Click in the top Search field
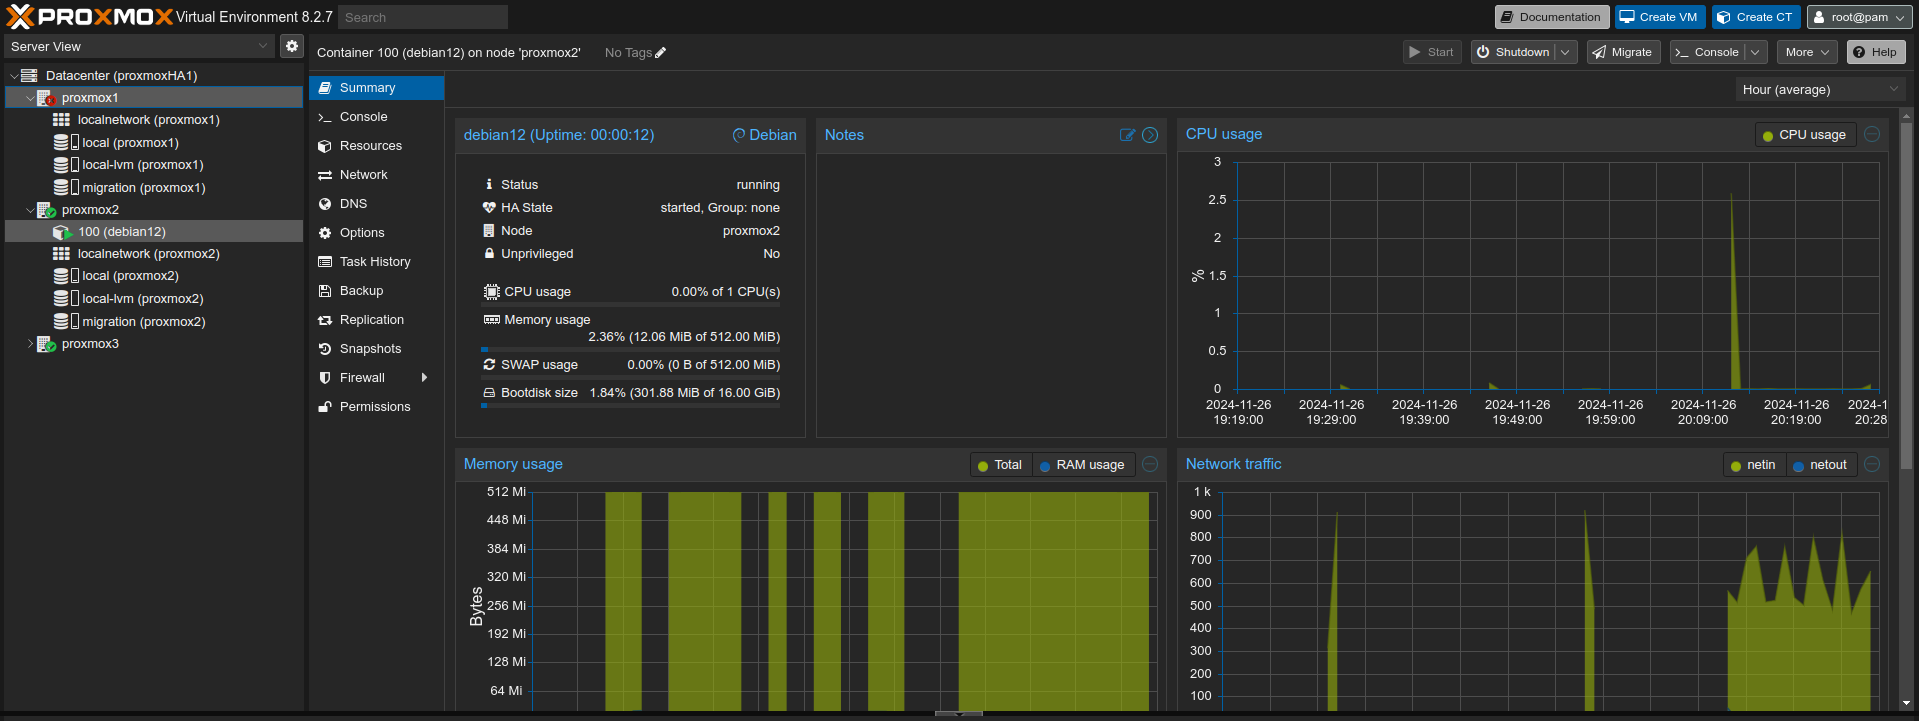 click(x=422, y=17)
